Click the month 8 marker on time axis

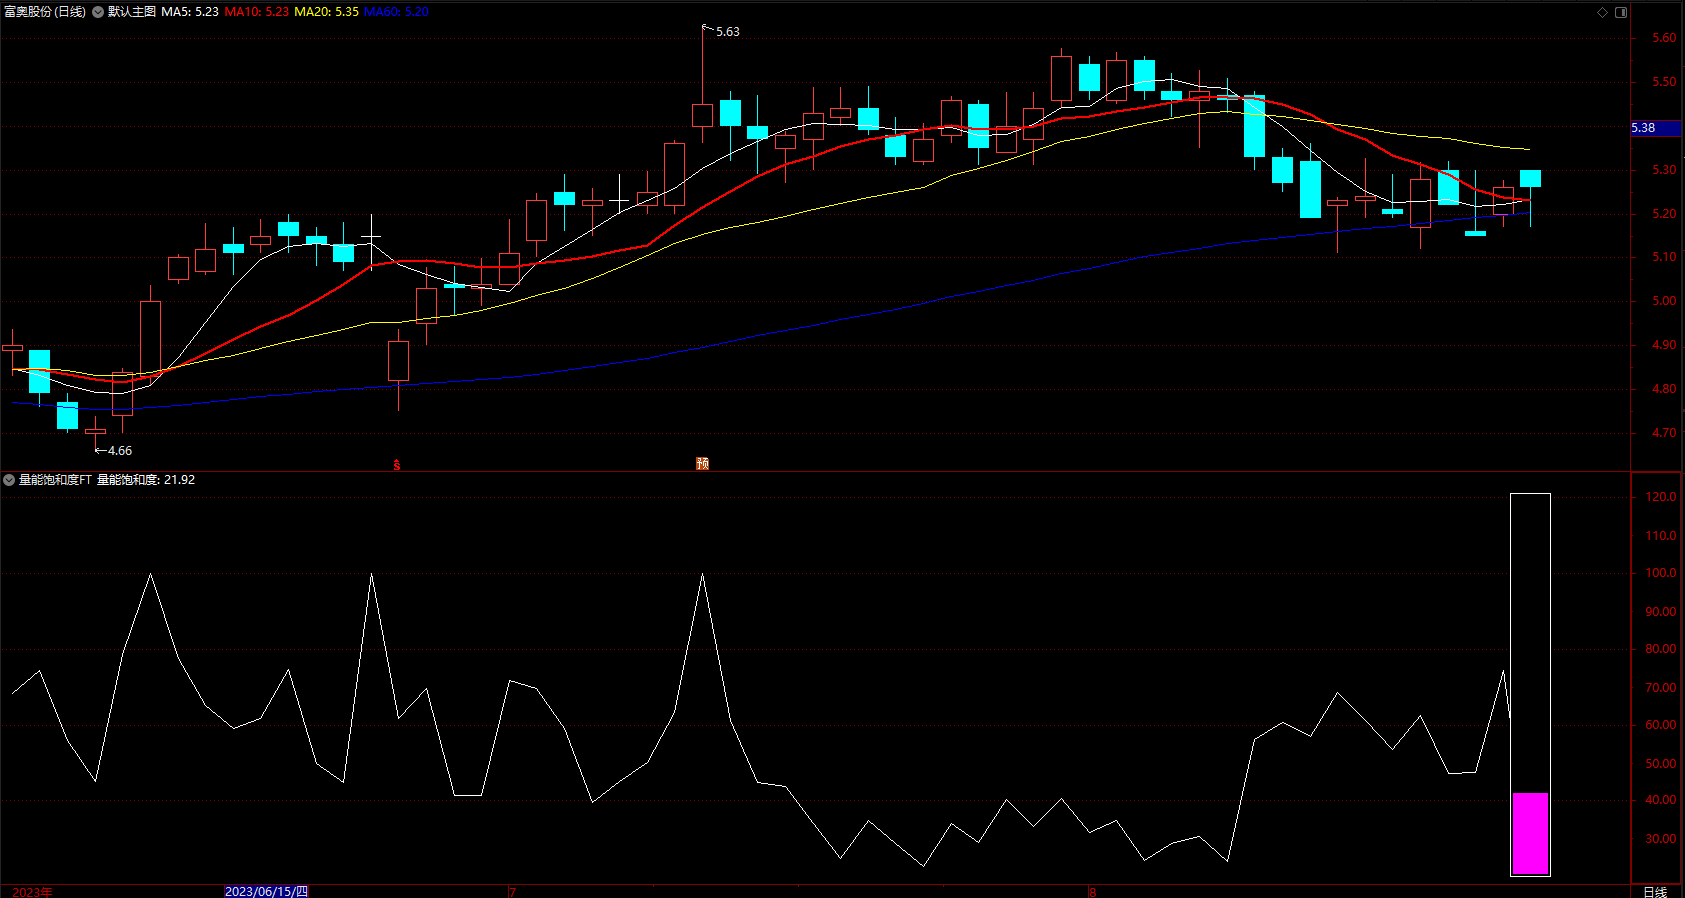click(1092, 892)
